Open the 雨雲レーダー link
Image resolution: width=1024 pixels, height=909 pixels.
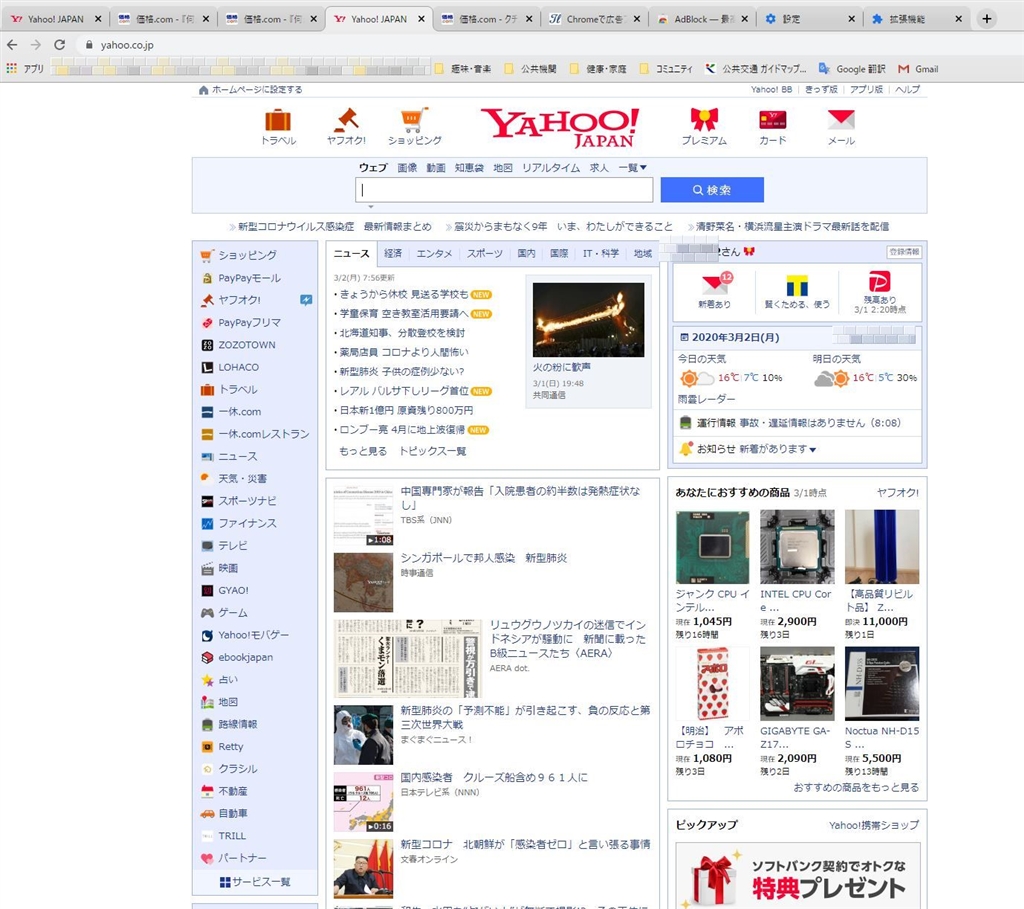pyautogui.click(x=706, y=399)
